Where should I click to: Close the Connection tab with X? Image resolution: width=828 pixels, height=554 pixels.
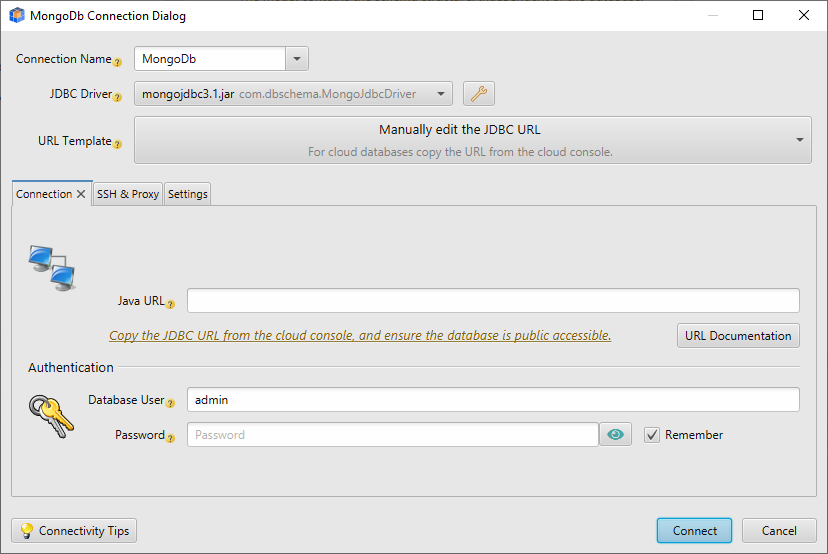(x=81, y=194)
